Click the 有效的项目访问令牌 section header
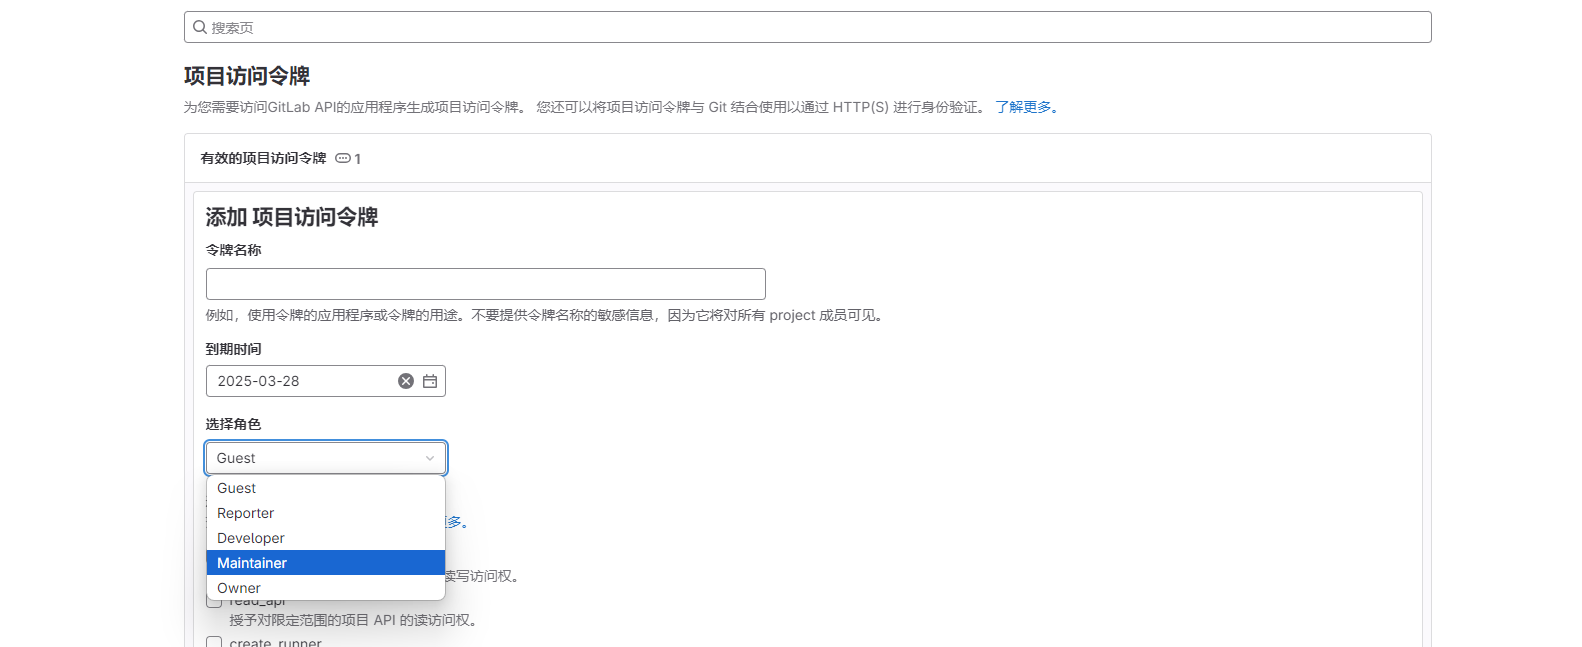Image resolution: width=1582 pixels, height=647 pixels. coord(263,158)
